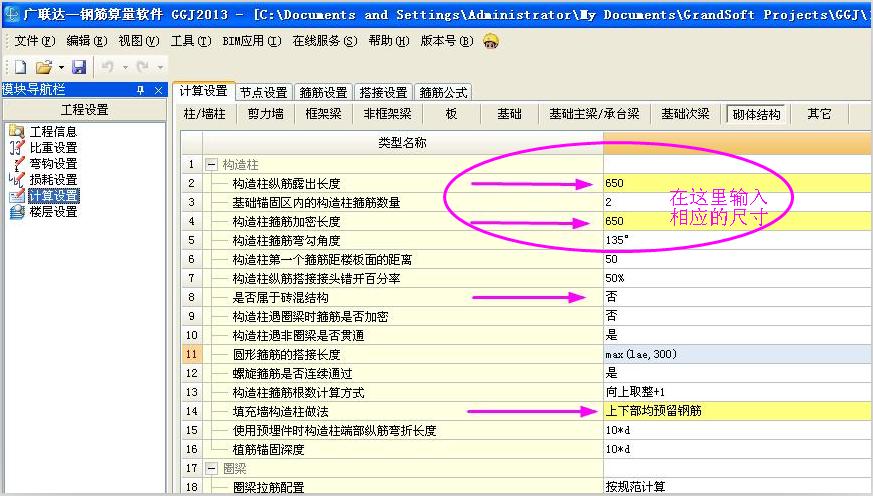This screenshot has width=873, height=496.
Task: Switch to the 搭接设置 tab
Action: coord(384,92)
